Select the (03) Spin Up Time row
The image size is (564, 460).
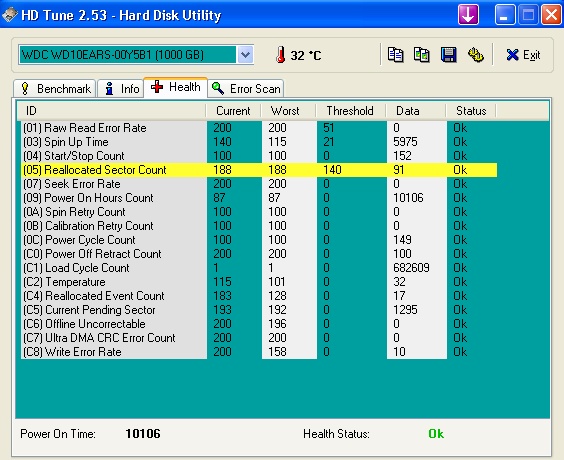coord(259,142)
